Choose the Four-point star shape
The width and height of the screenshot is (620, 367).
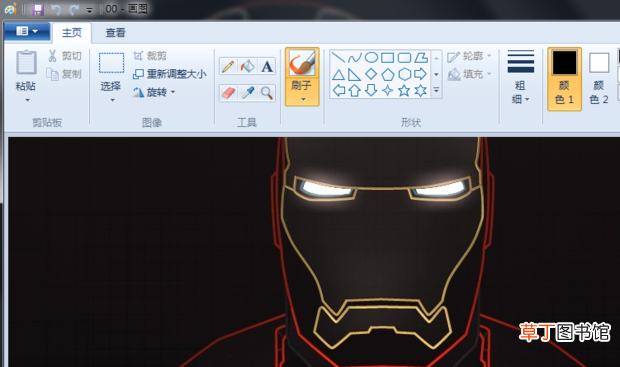(388, 91)
